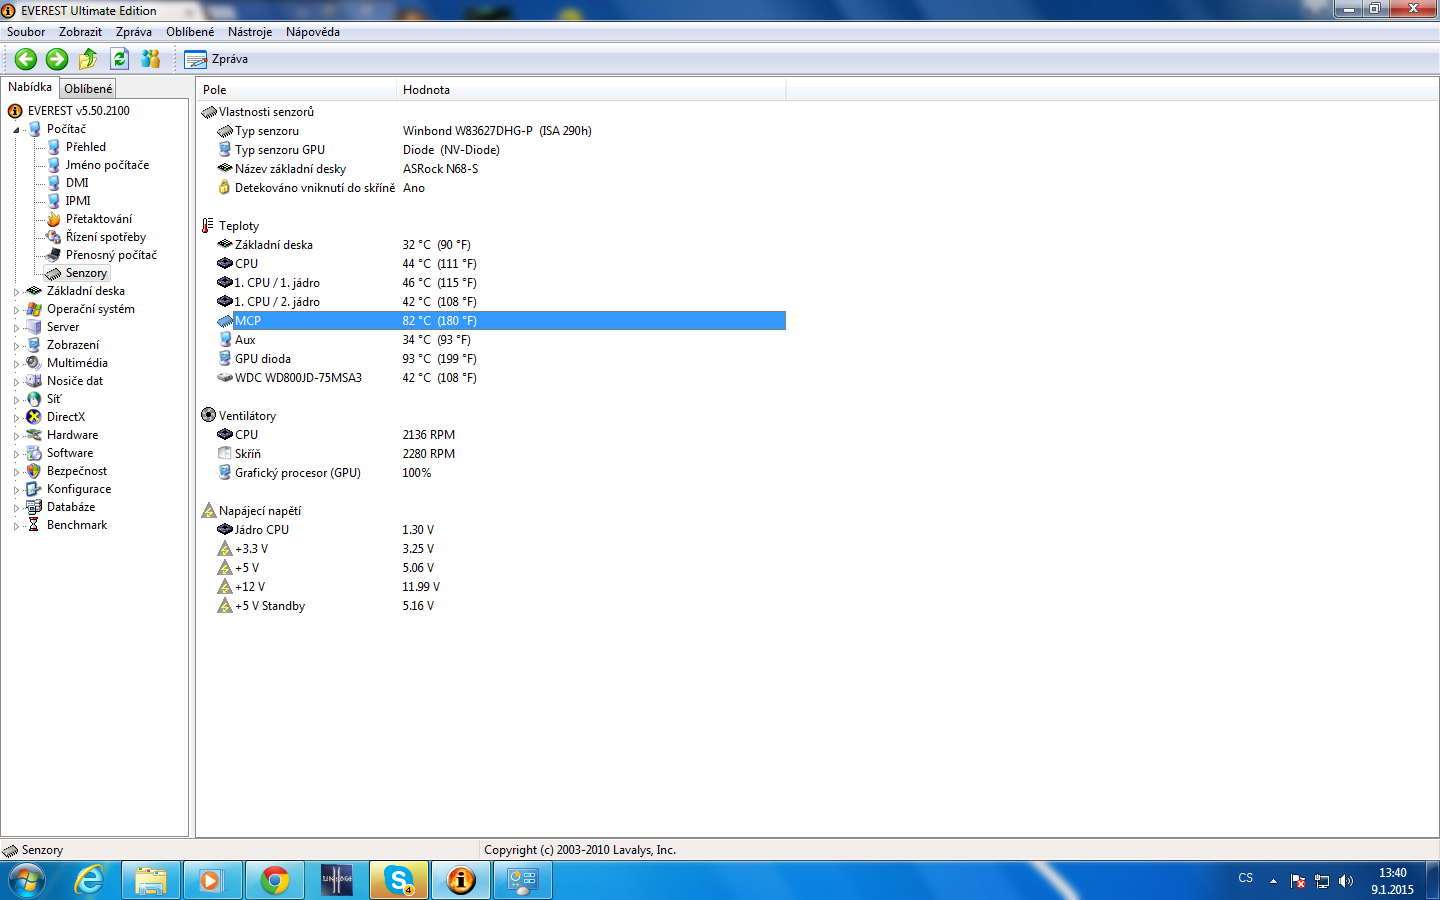The width and height of the screenshot is (1440, 900).
Task: Open Skype from the taskbar
Action: click(399, 881)
